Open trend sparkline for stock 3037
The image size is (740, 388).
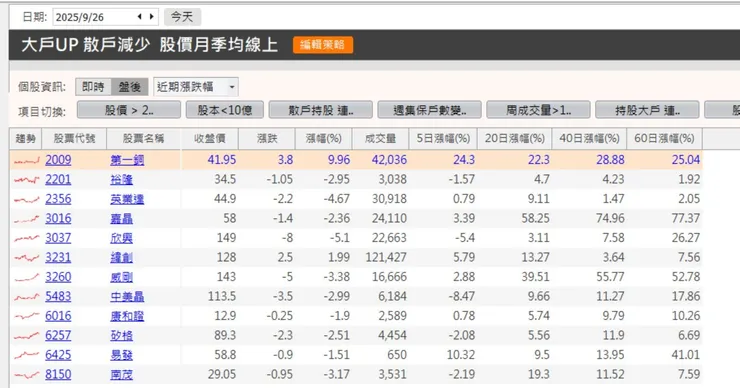(26, 238)
